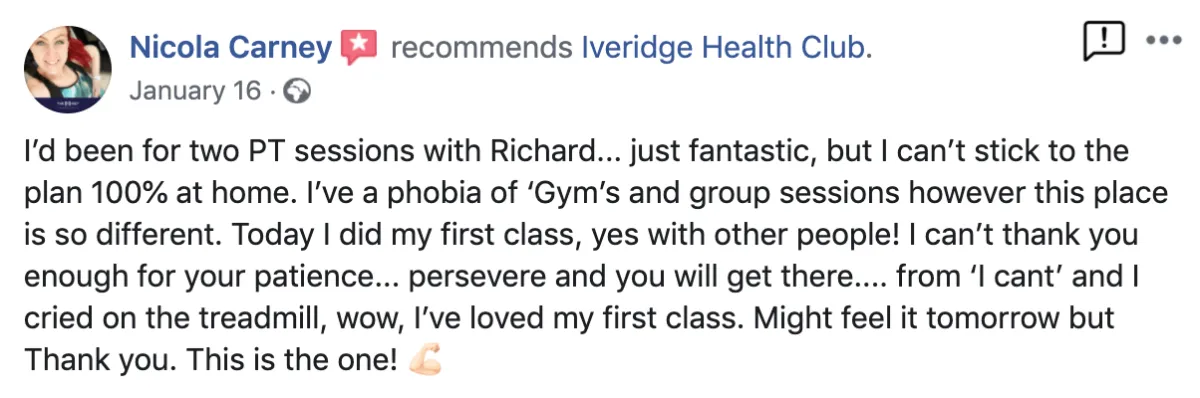Open the Iveridge Health Club page link
Screen dimensions: 1200x398
pos(726,47)
